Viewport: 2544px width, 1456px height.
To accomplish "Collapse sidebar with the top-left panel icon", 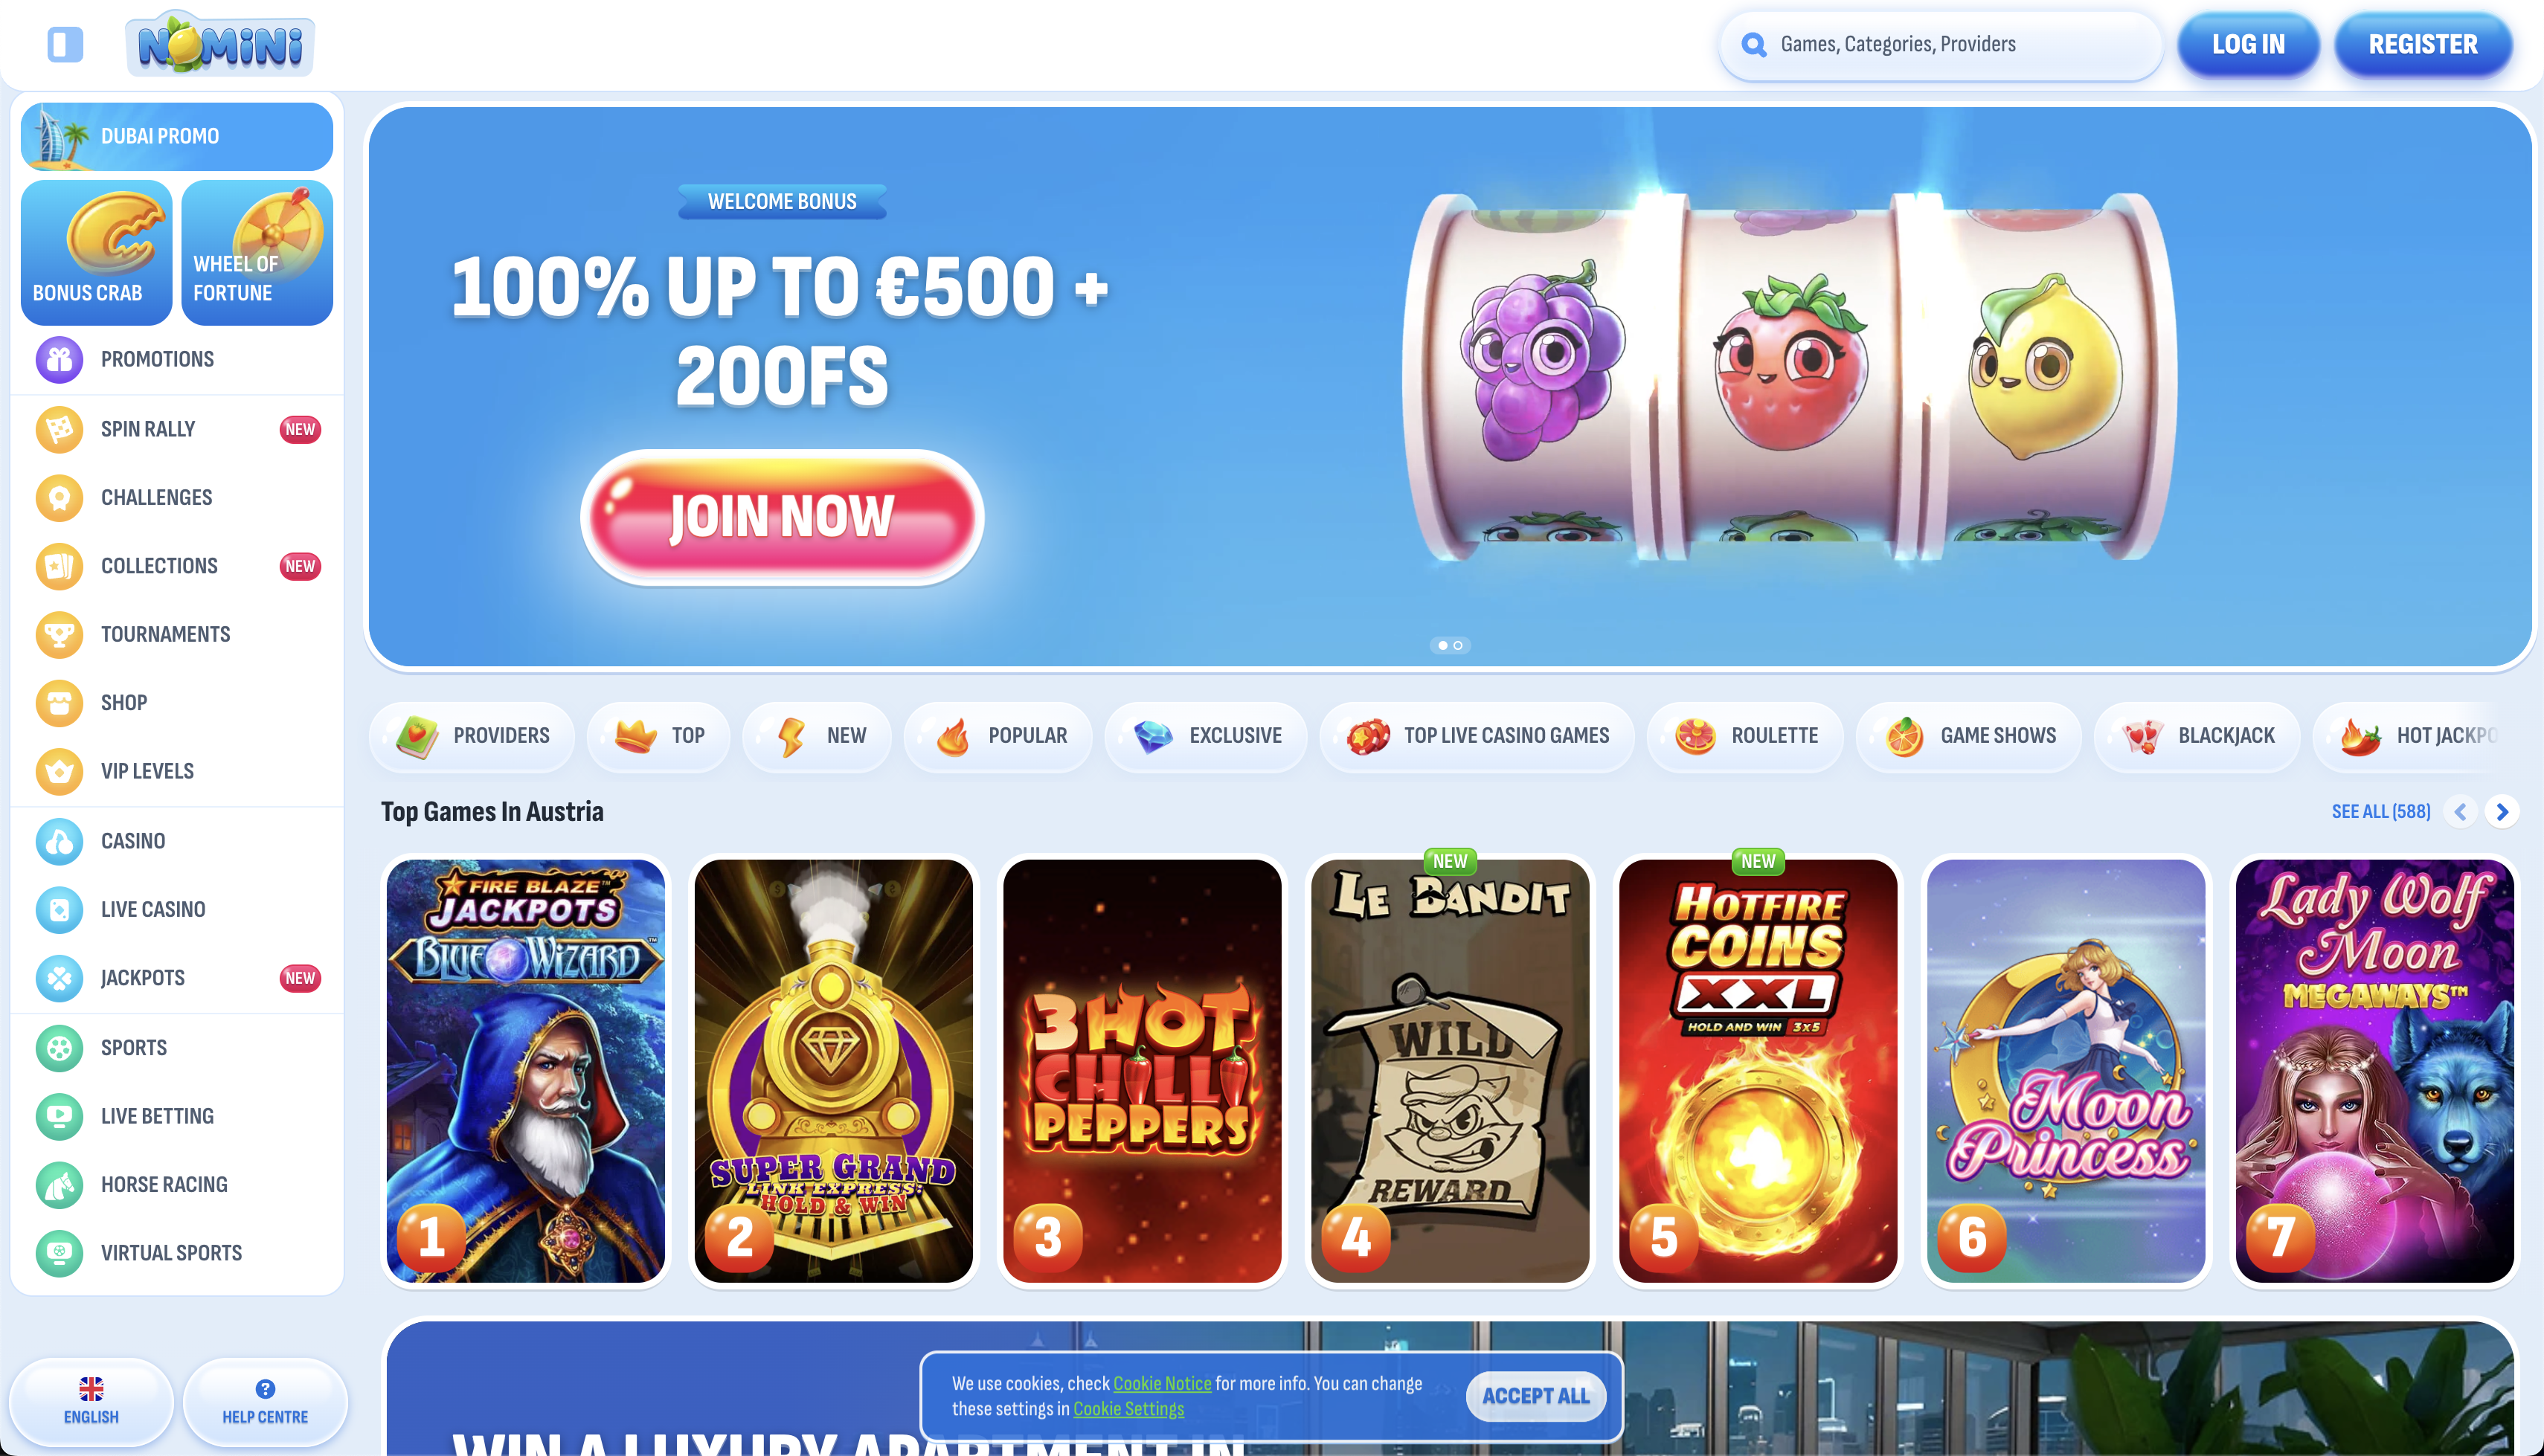I will (65, 44).
